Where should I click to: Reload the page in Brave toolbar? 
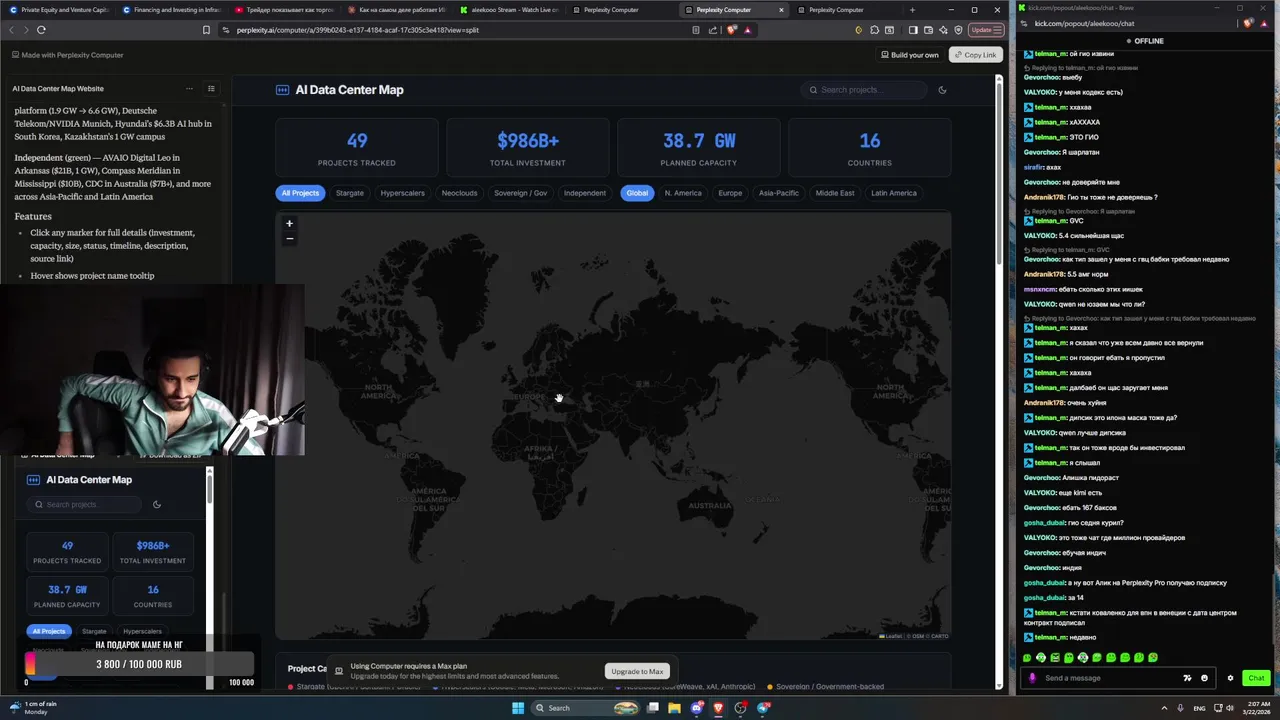tap(41, 30)
